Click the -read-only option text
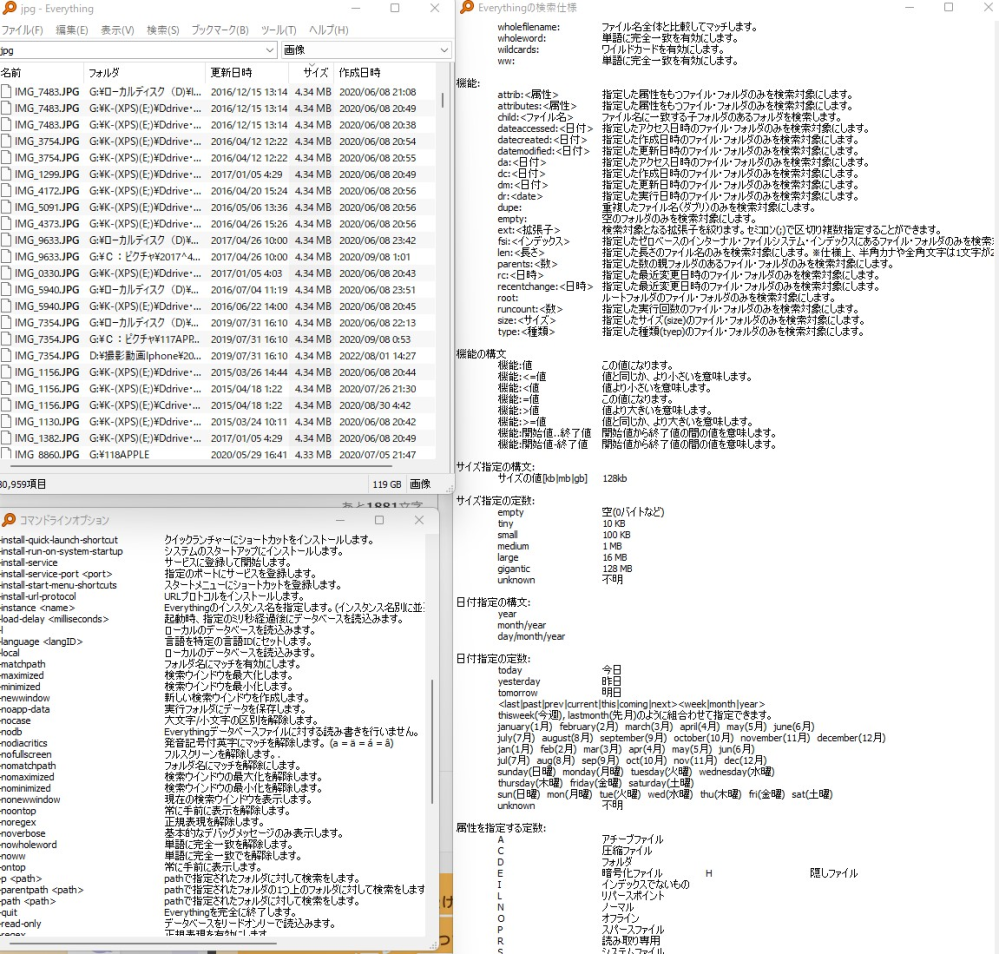 20,923
